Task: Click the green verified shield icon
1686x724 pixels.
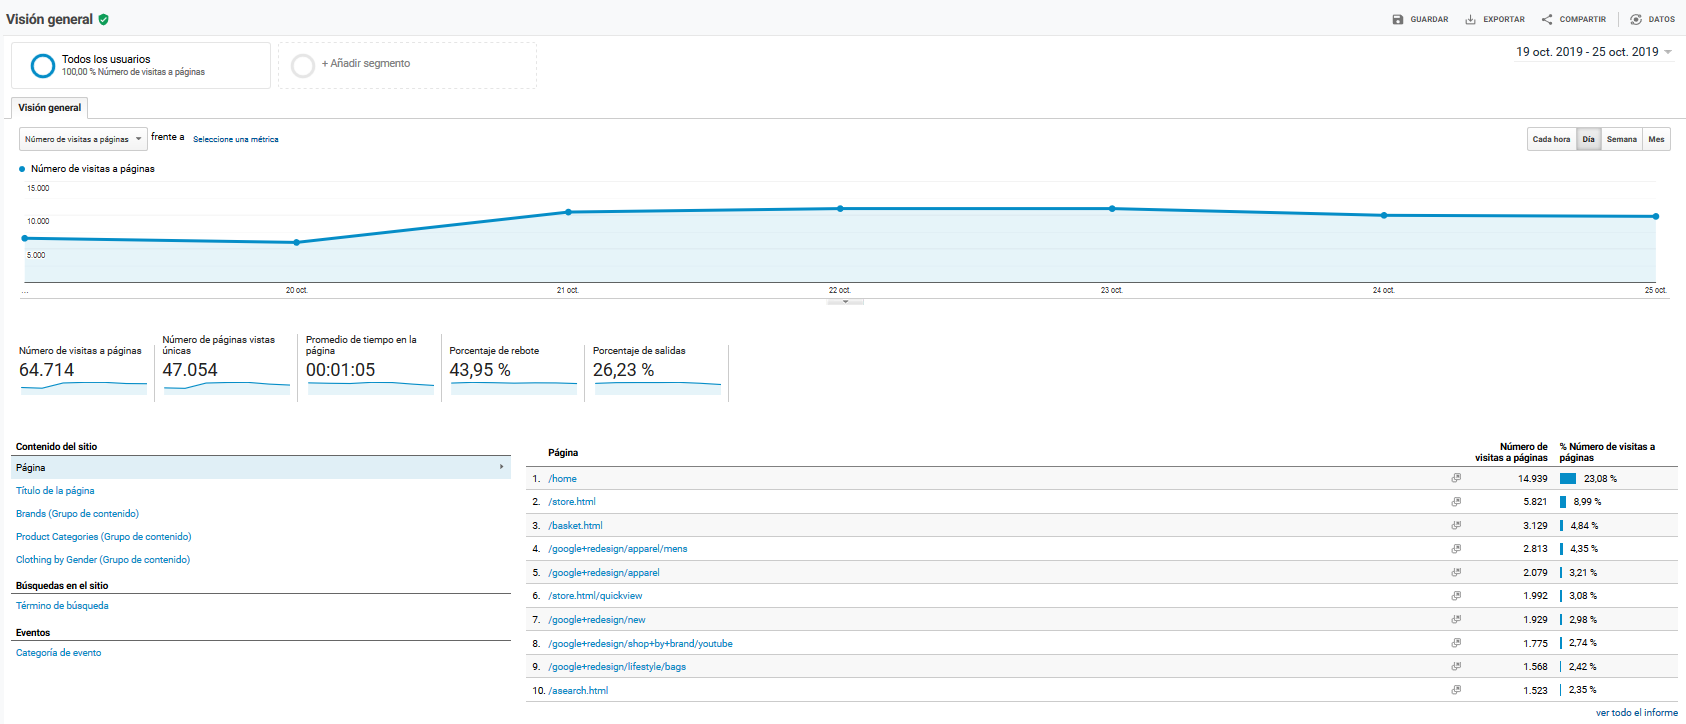Action: pos(104,19)
